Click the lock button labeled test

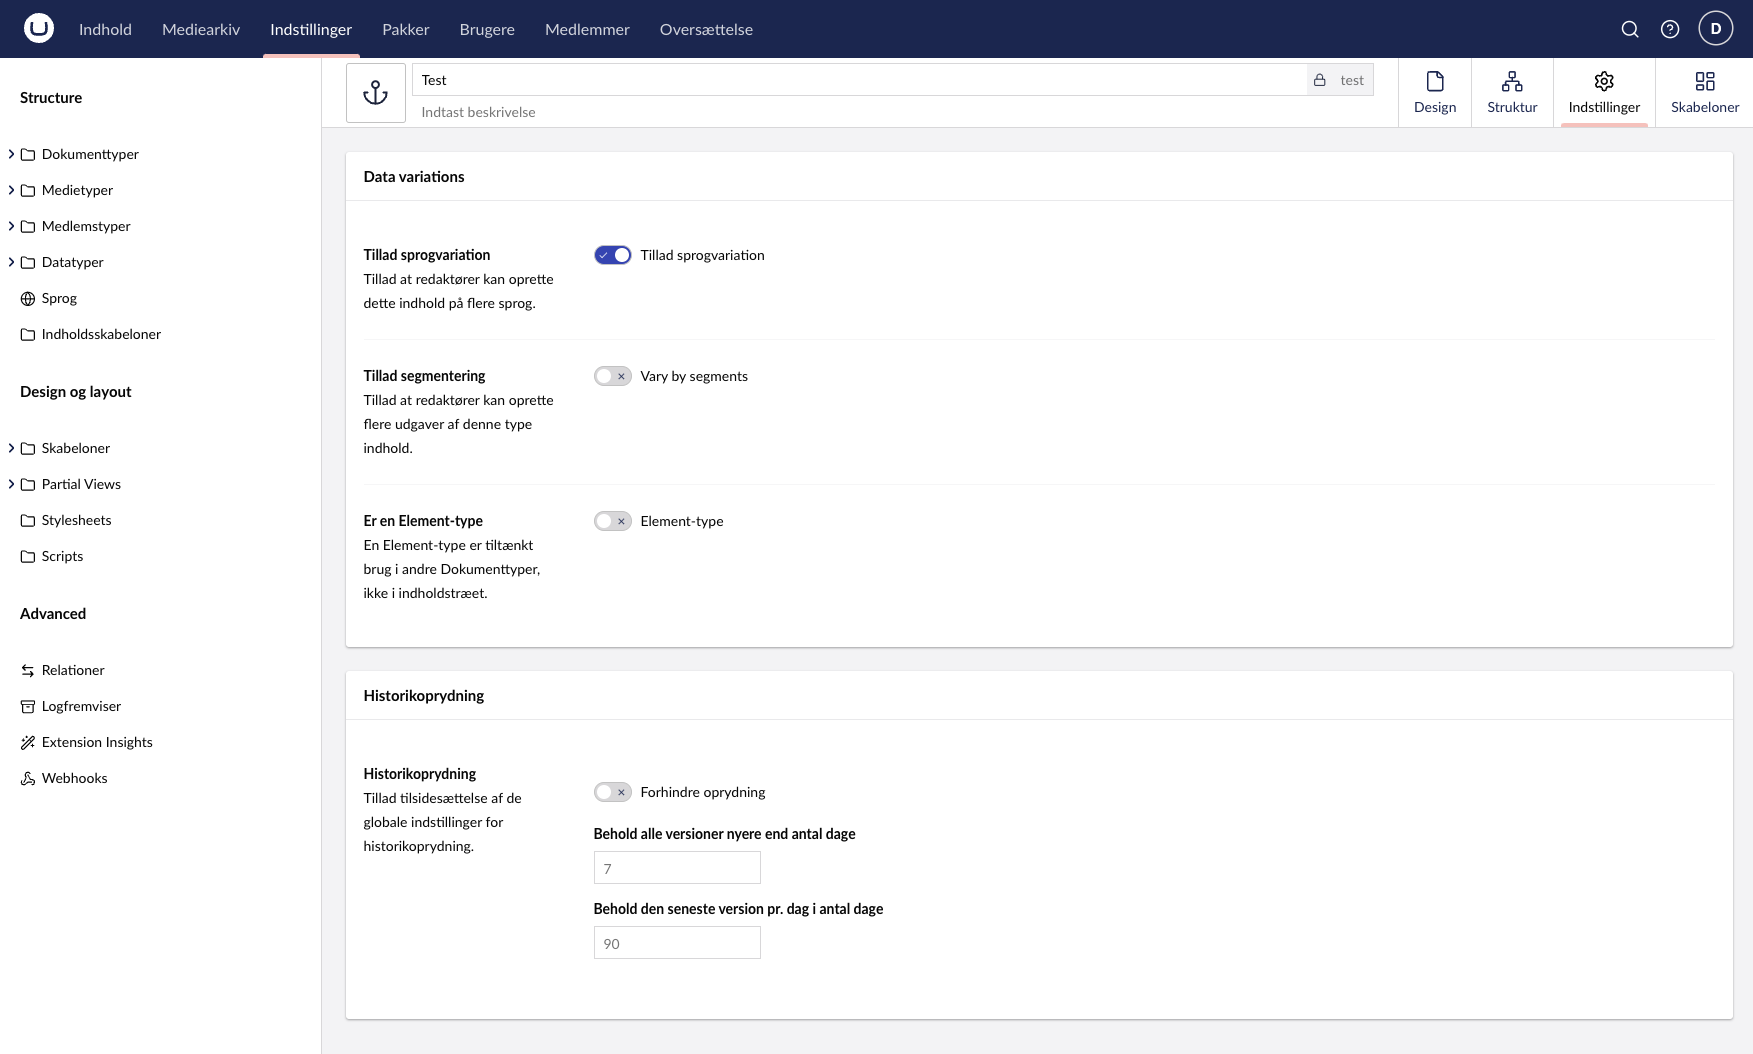pyautogui.click(x=1340, y=79)
